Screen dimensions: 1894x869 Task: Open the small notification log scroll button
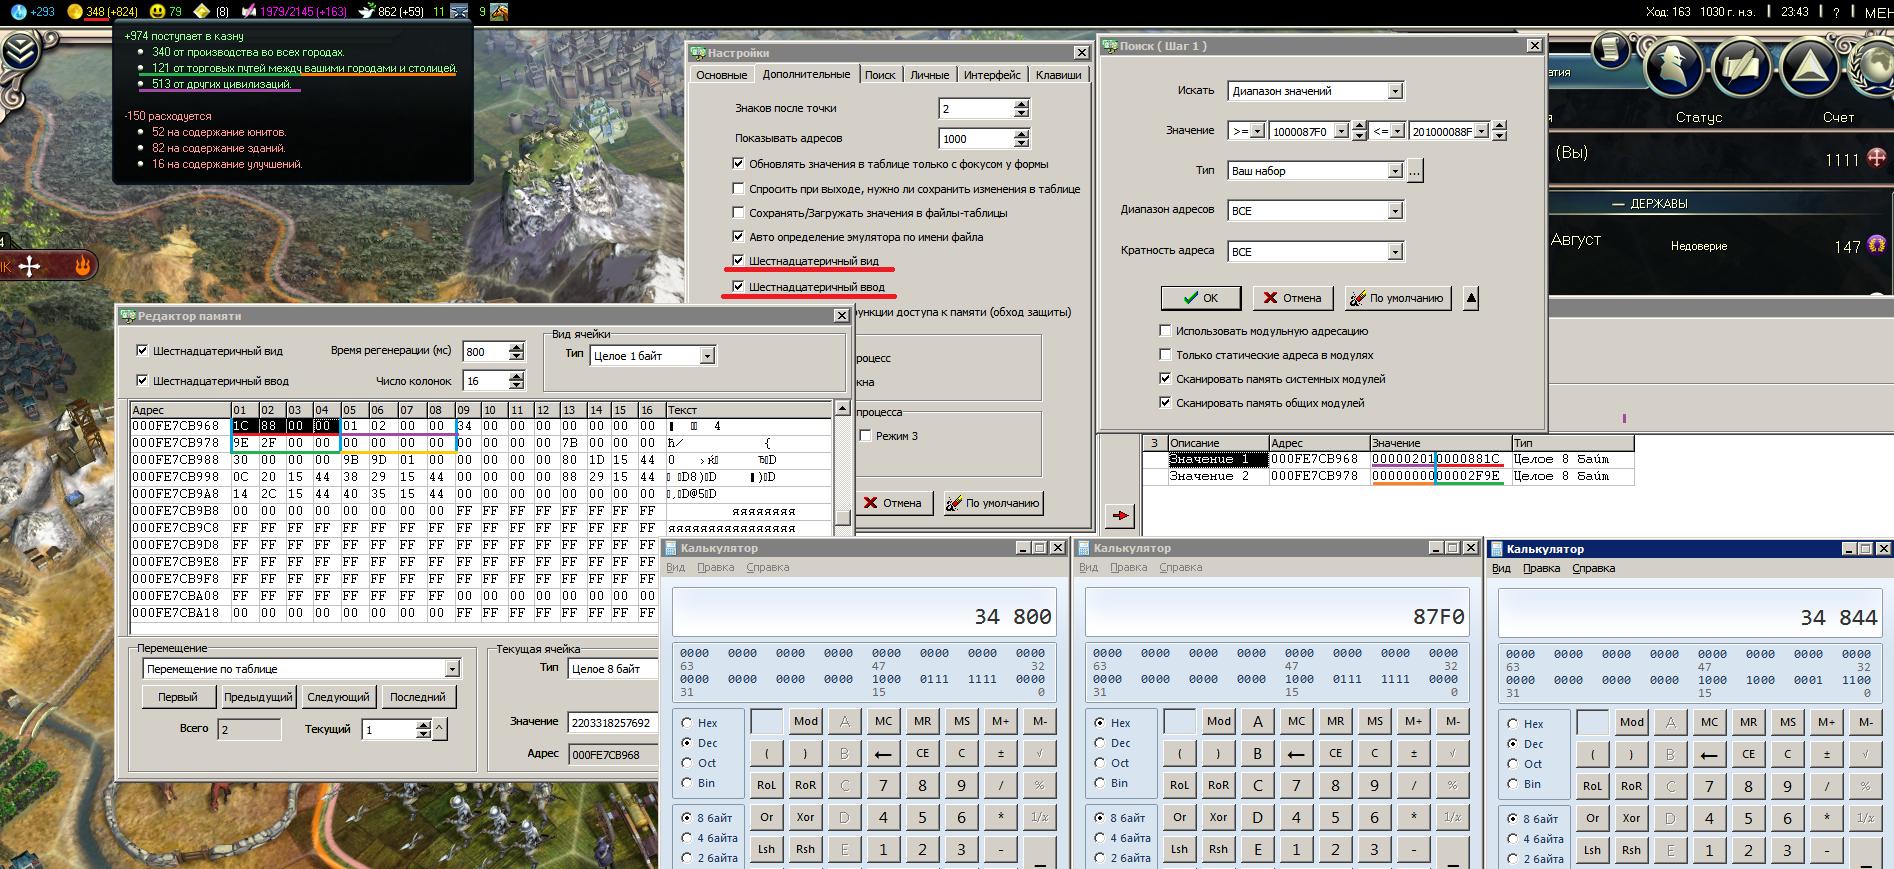pyautogui.click(x=1609, y=50)
